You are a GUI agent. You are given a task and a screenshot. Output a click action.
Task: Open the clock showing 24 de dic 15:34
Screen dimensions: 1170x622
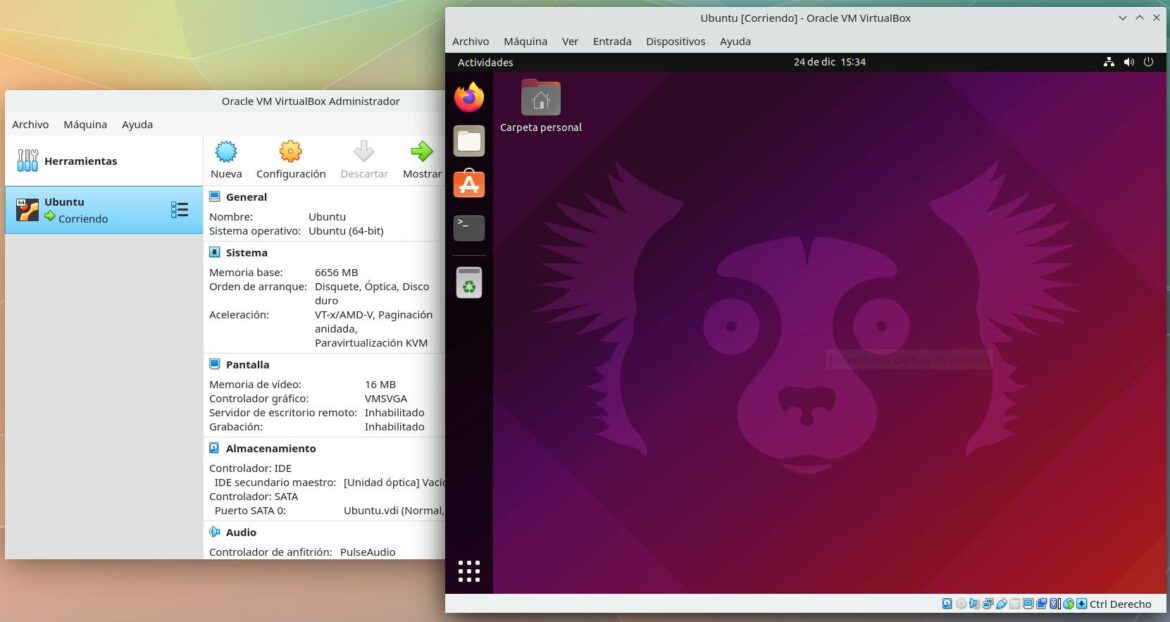[830, 62]
